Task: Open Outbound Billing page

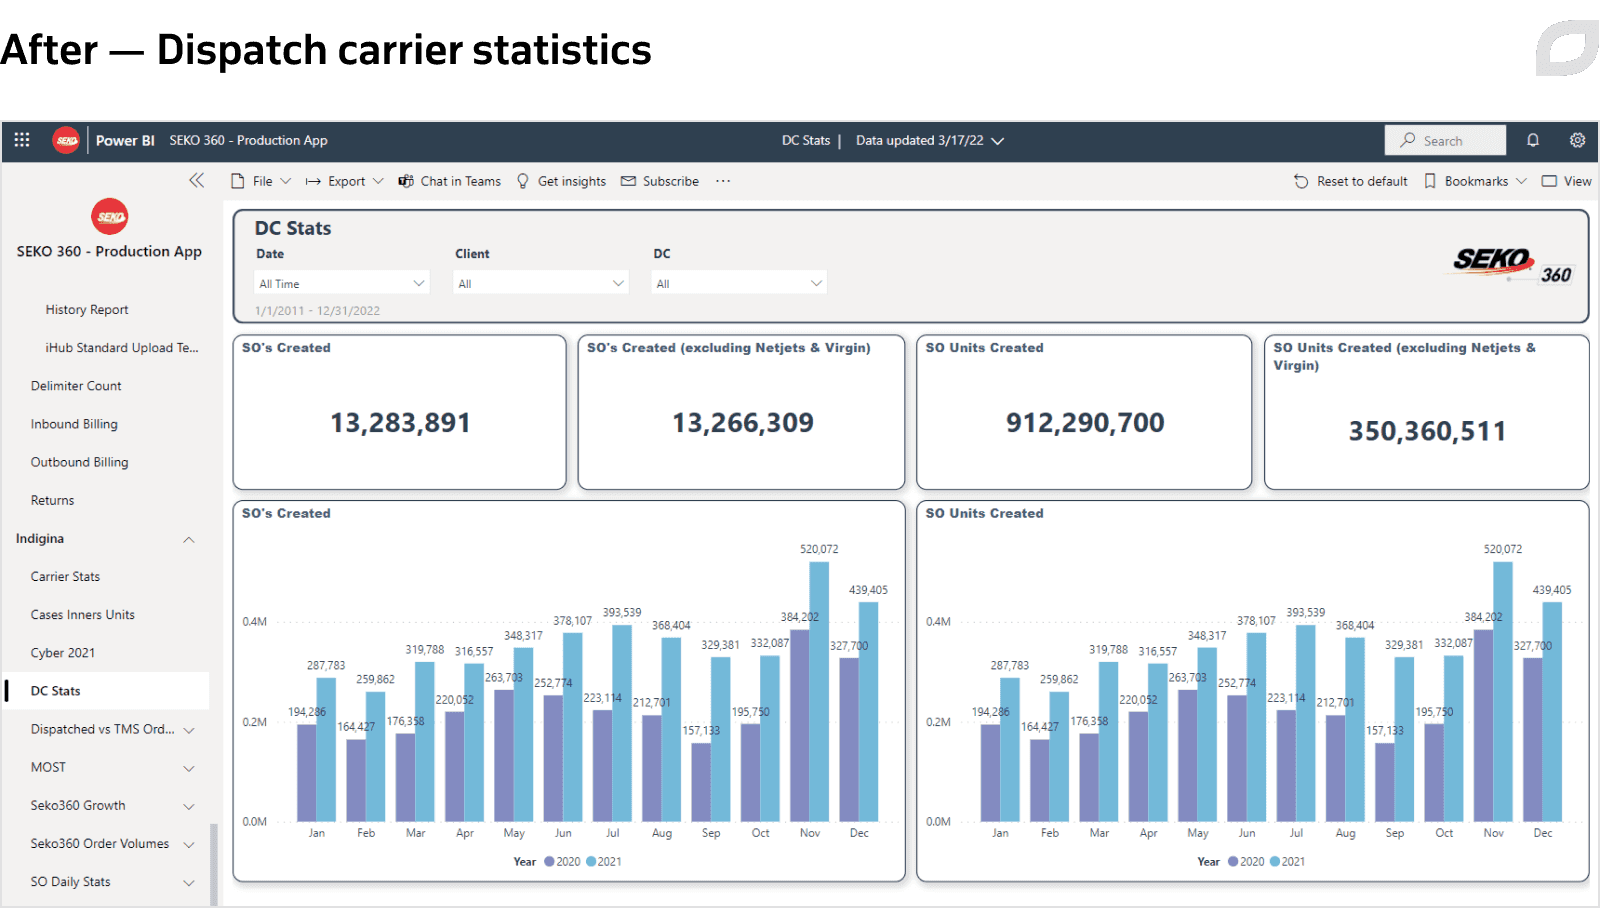Action: [x=79, y=462]
